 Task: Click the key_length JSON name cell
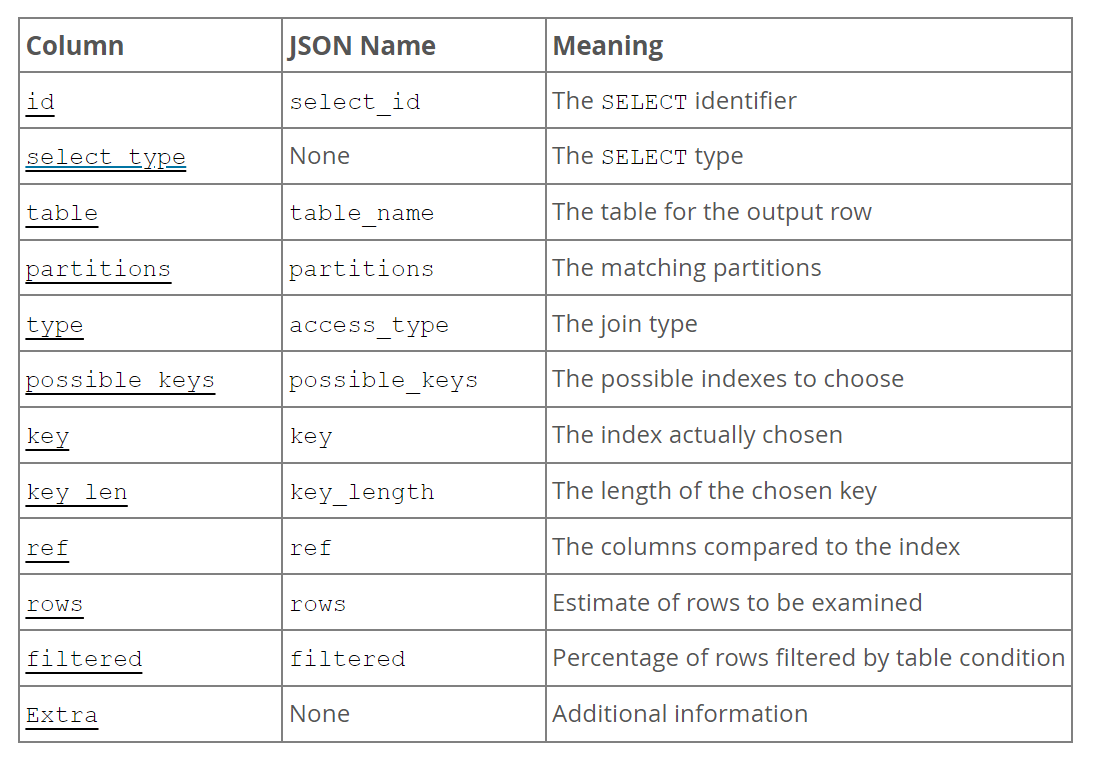click(362, 493)
